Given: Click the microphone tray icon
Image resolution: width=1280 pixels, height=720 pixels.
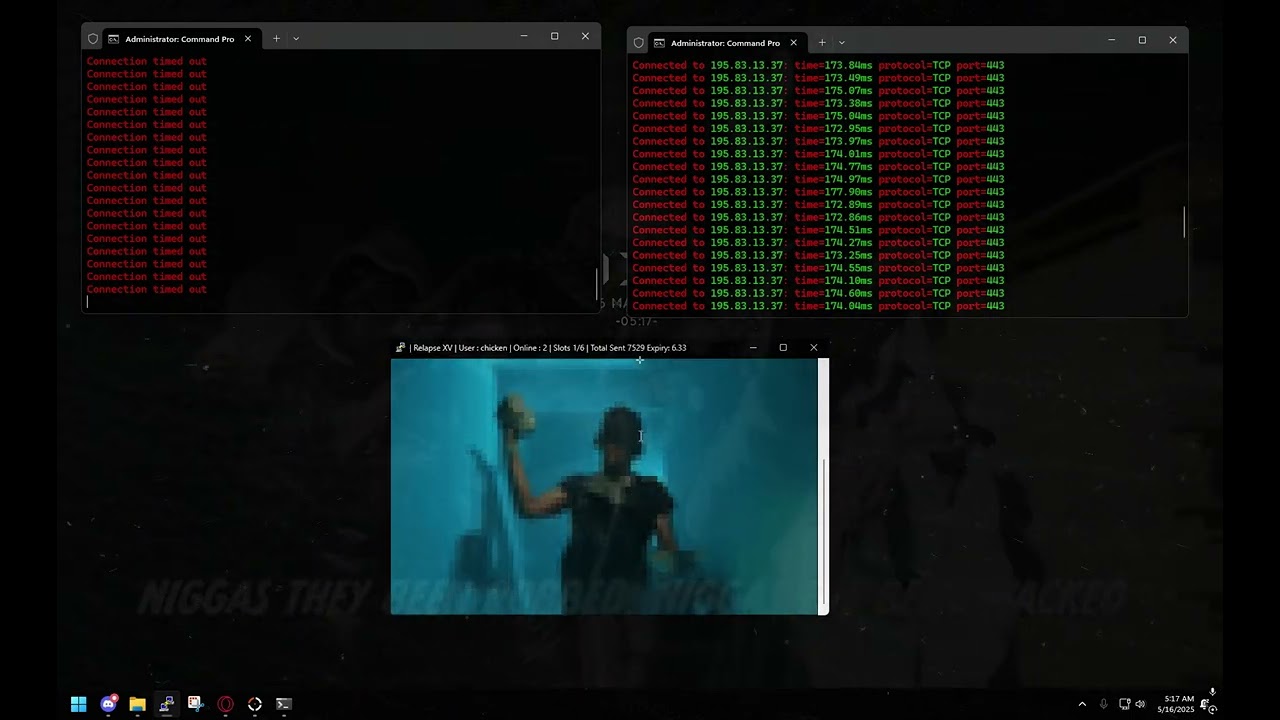Looking at the screenshot, I should pyautogui.click(x=1103, y=704).
